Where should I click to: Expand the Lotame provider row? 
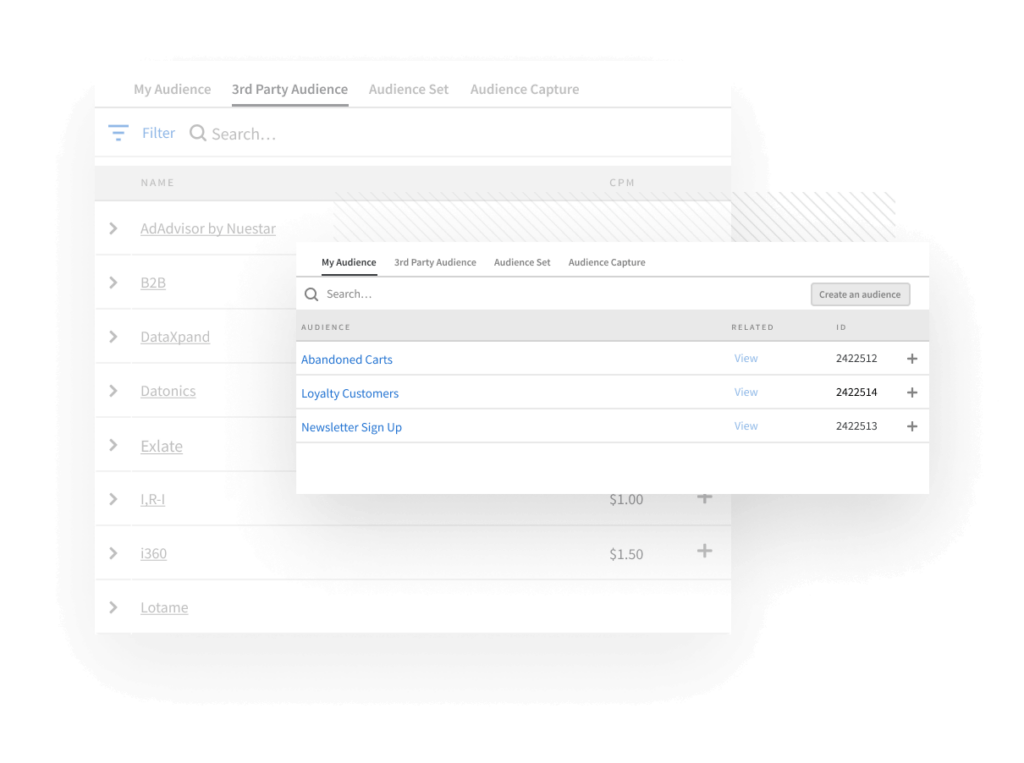[x=113, y=607]
